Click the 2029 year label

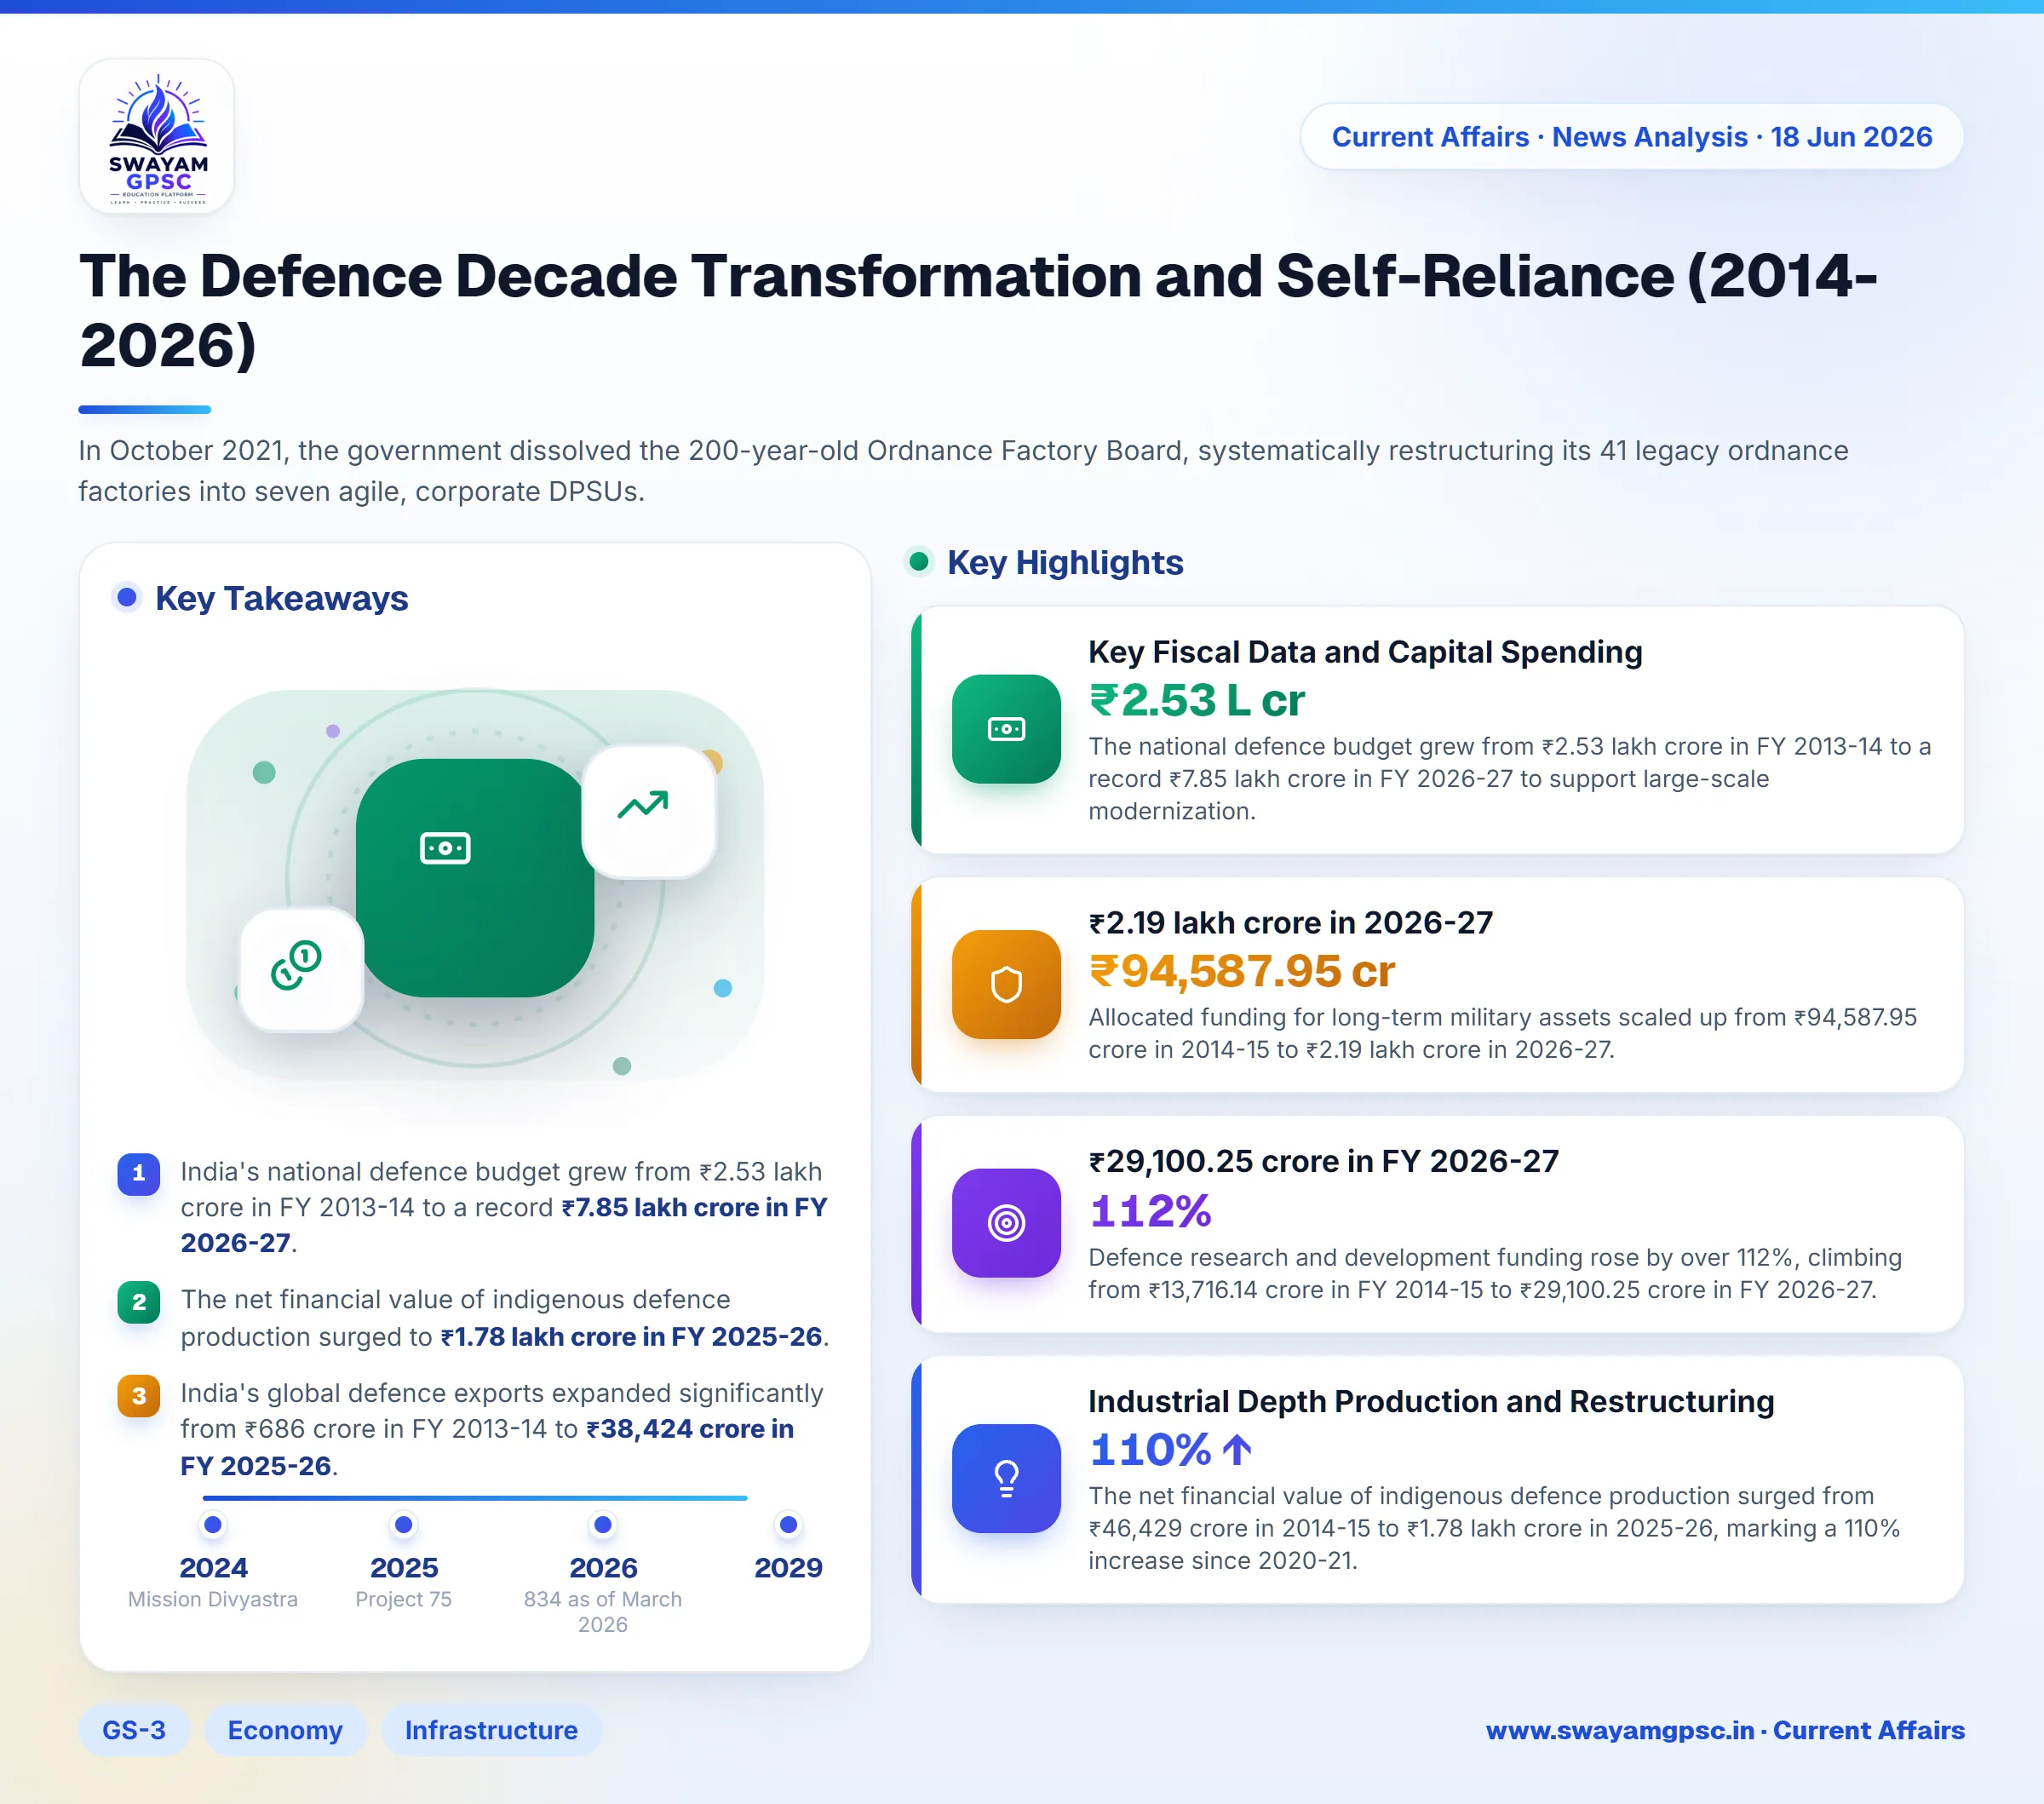pyautogui.click(x=789, y=1568)
